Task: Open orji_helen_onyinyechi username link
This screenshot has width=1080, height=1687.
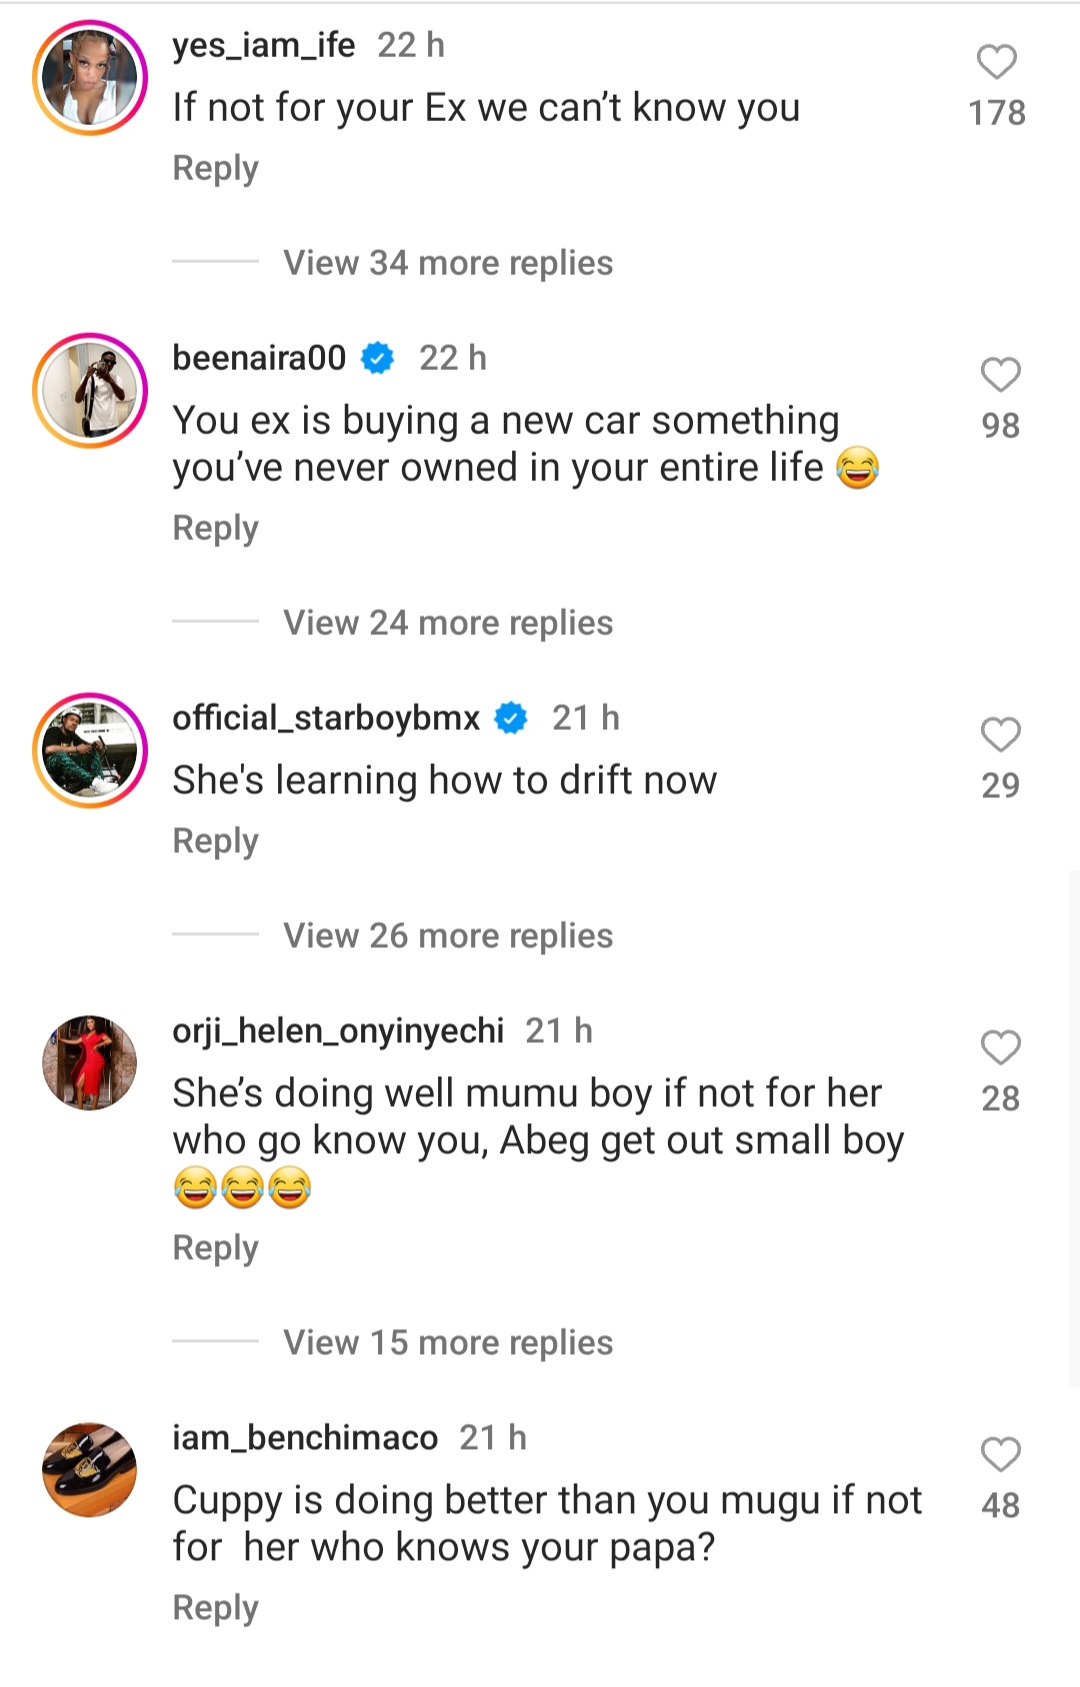Action: 338,1031
